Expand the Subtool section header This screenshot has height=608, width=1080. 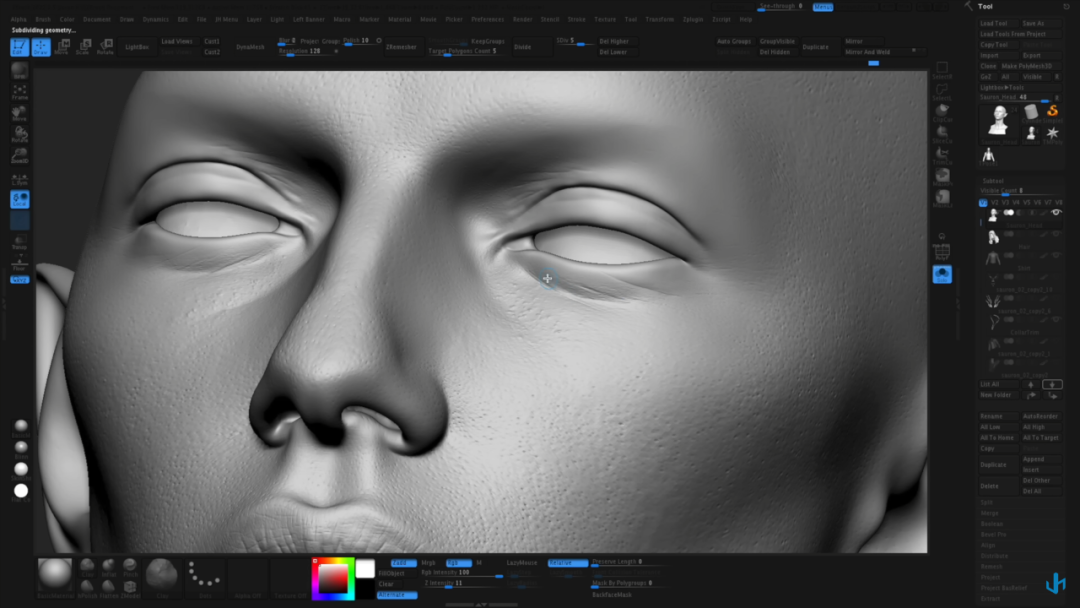point(993,180)
